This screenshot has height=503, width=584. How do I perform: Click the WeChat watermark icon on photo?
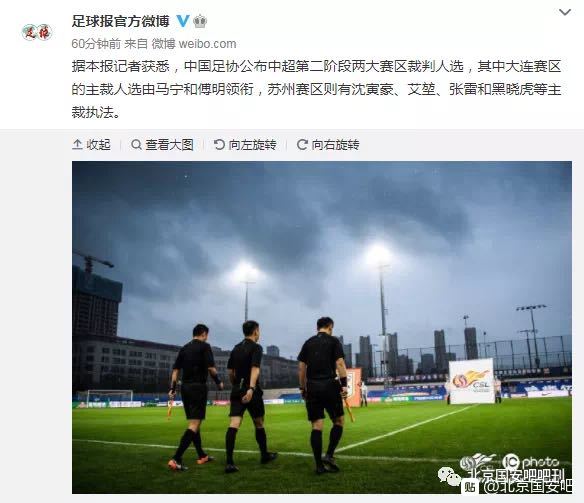(x=450, y=476)
